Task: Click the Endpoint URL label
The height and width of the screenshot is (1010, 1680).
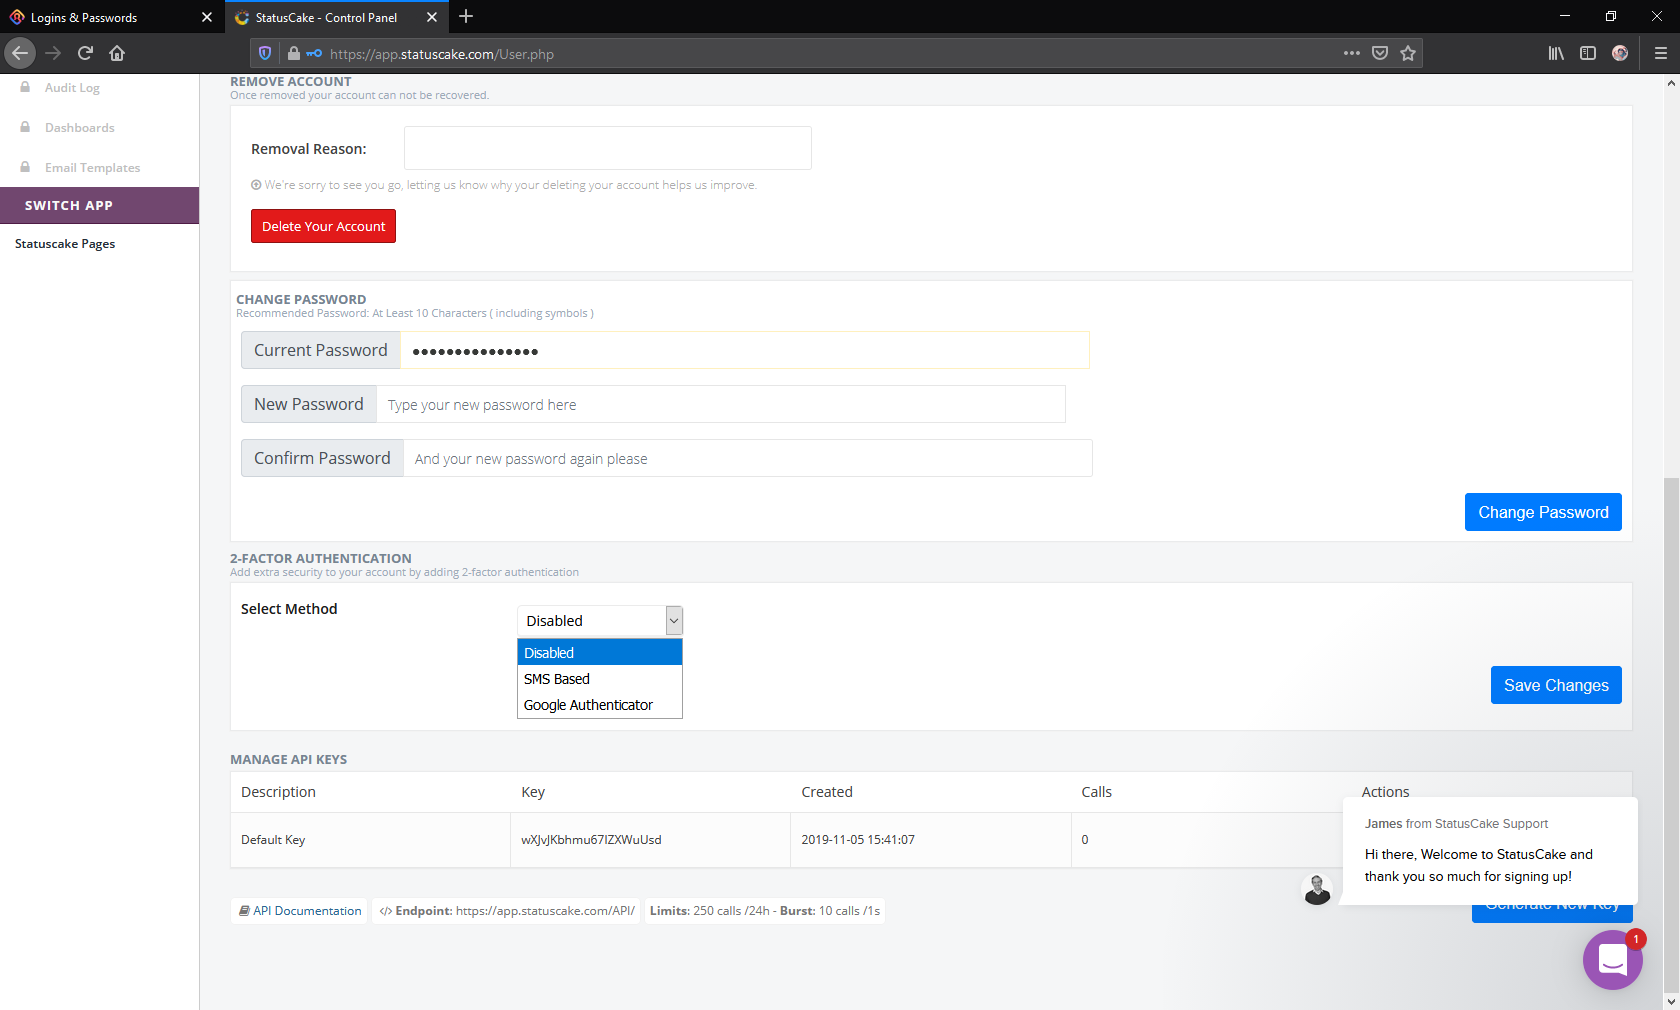Action: (507, 911)
